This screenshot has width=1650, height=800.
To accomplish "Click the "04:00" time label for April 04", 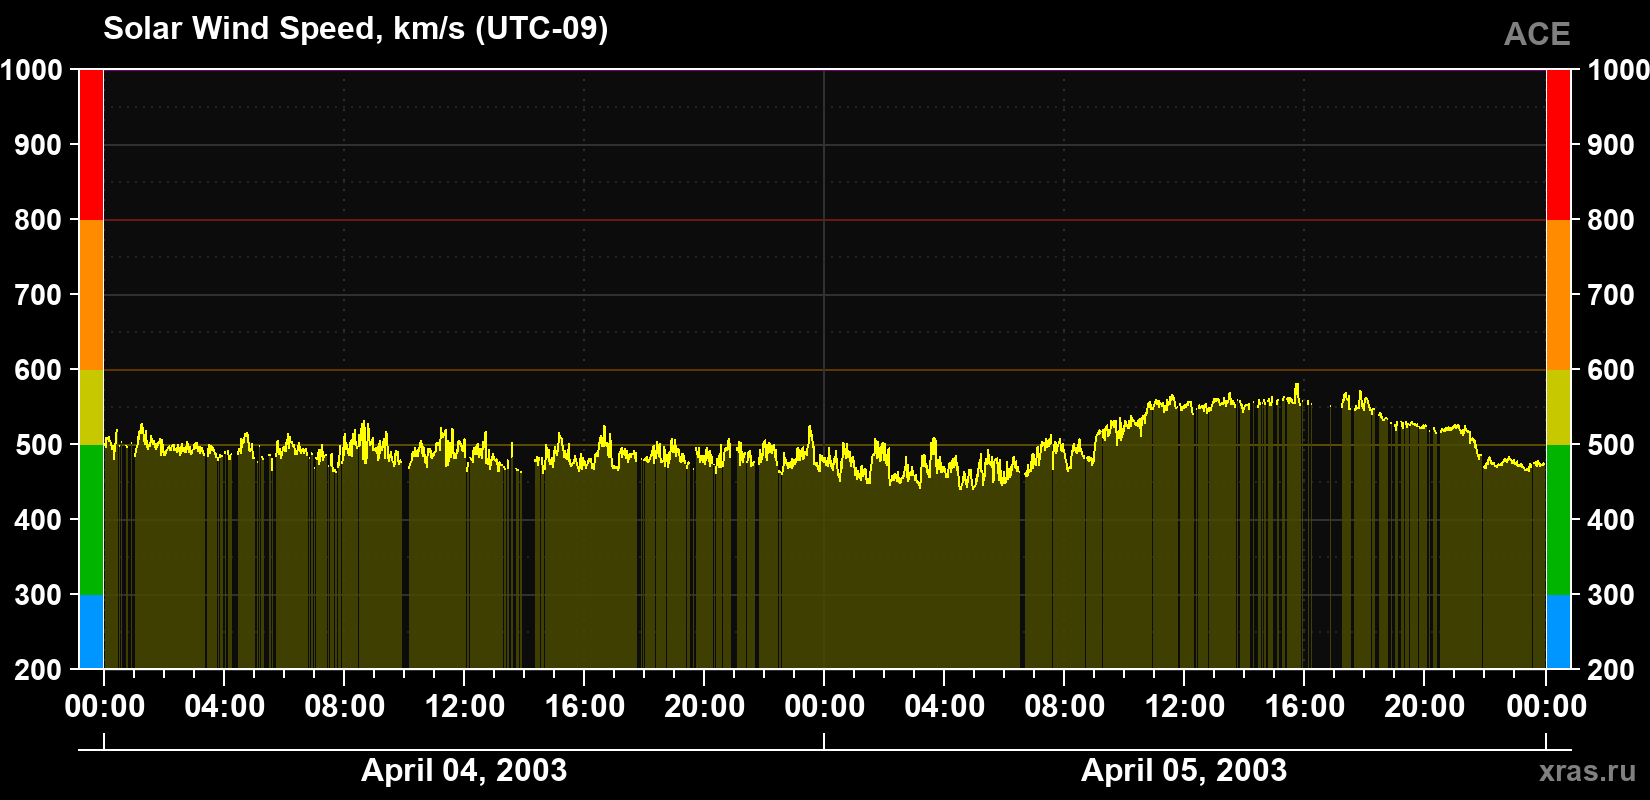I will coord(225,707).
